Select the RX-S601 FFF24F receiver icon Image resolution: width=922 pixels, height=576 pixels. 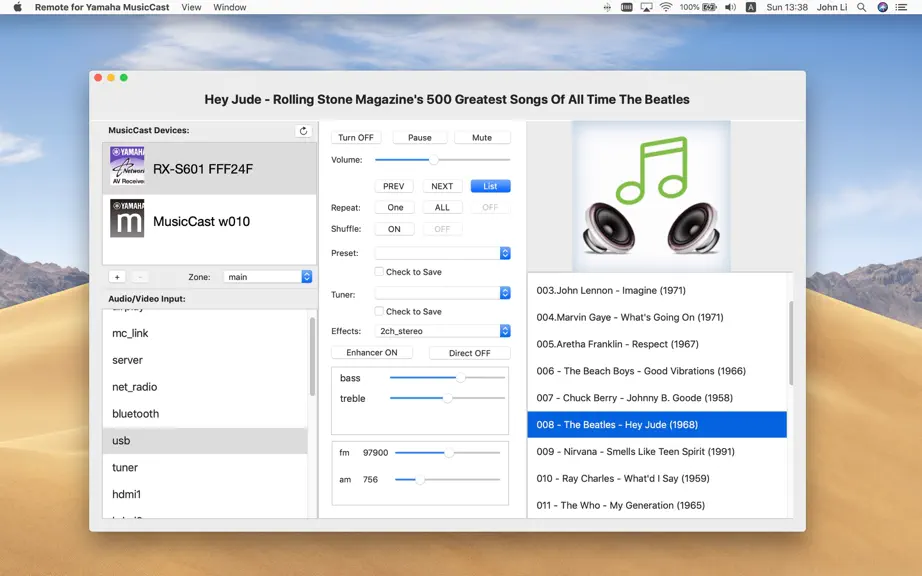coord(127,166)
